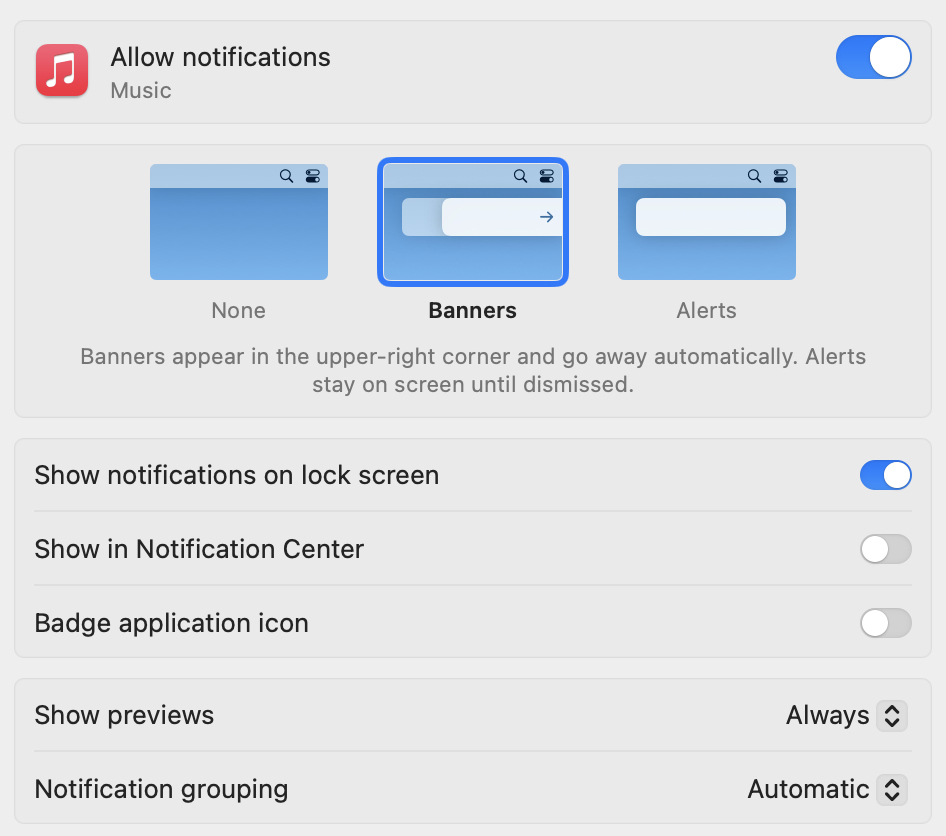Turn off Allow notifications switch
The height and width of the screenshot is (836, 946).
tap(873, 57)
